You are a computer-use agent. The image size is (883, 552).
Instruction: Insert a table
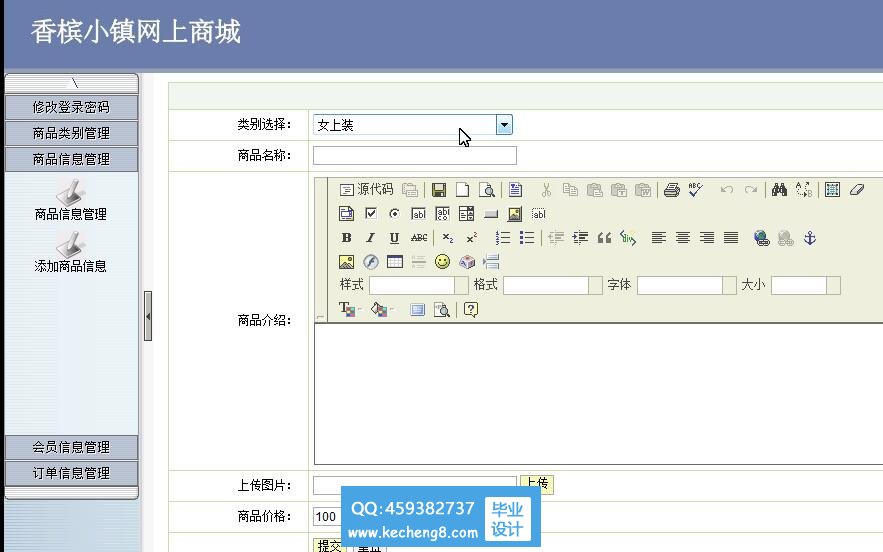(x=395, y=262)
